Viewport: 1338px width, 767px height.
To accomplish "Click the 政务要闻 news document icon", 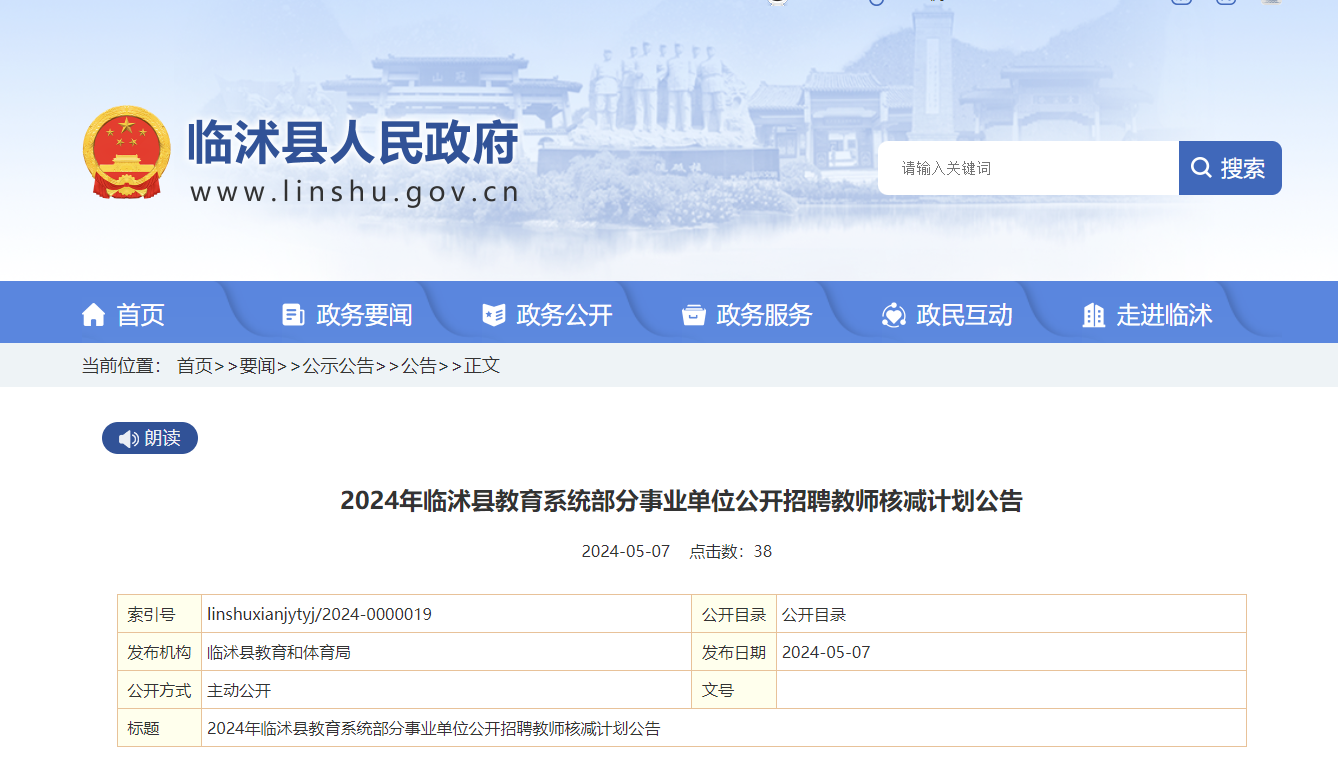I will (x=293, y=315).
